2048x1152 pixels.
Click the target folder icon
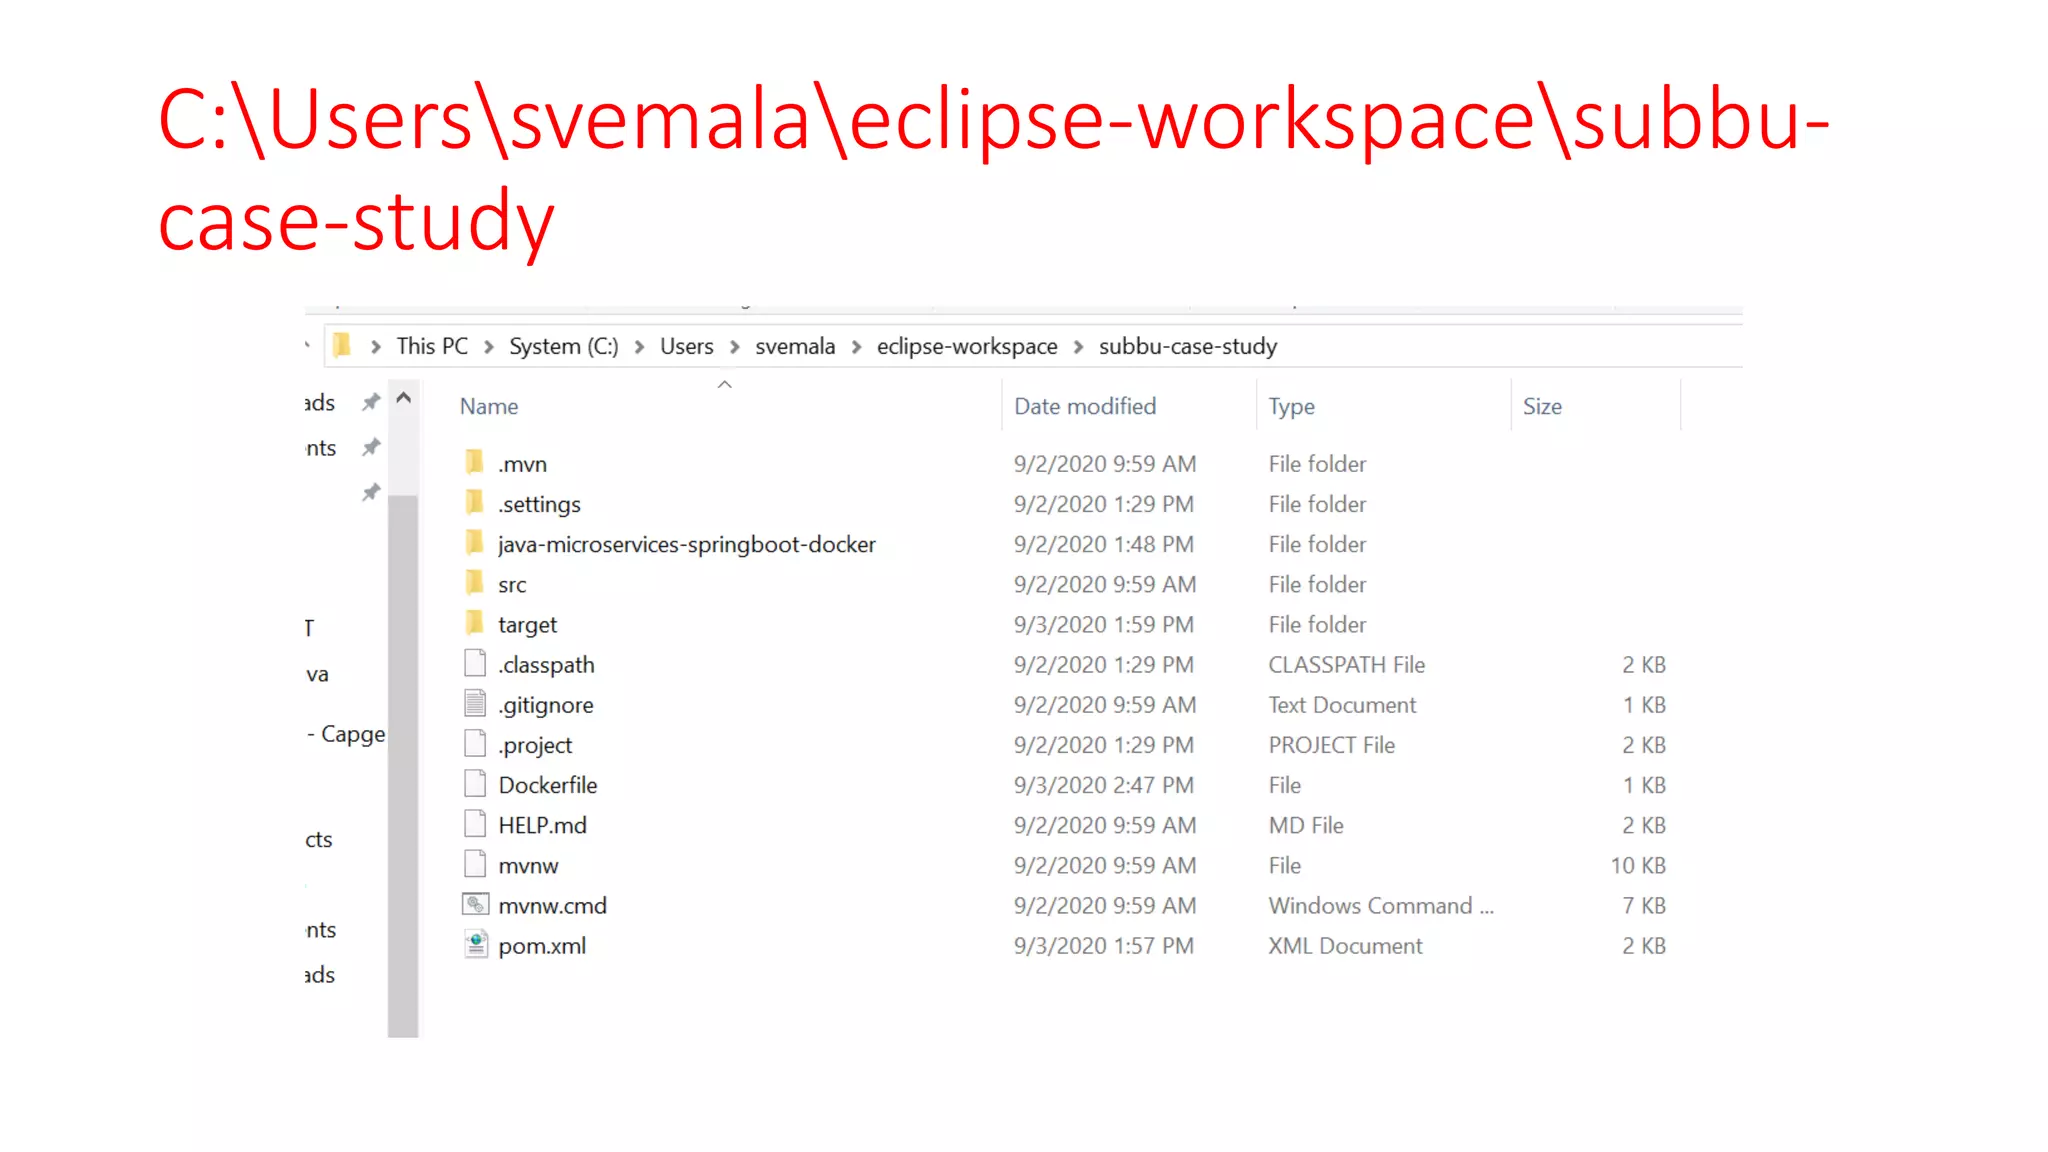(475, 623)
